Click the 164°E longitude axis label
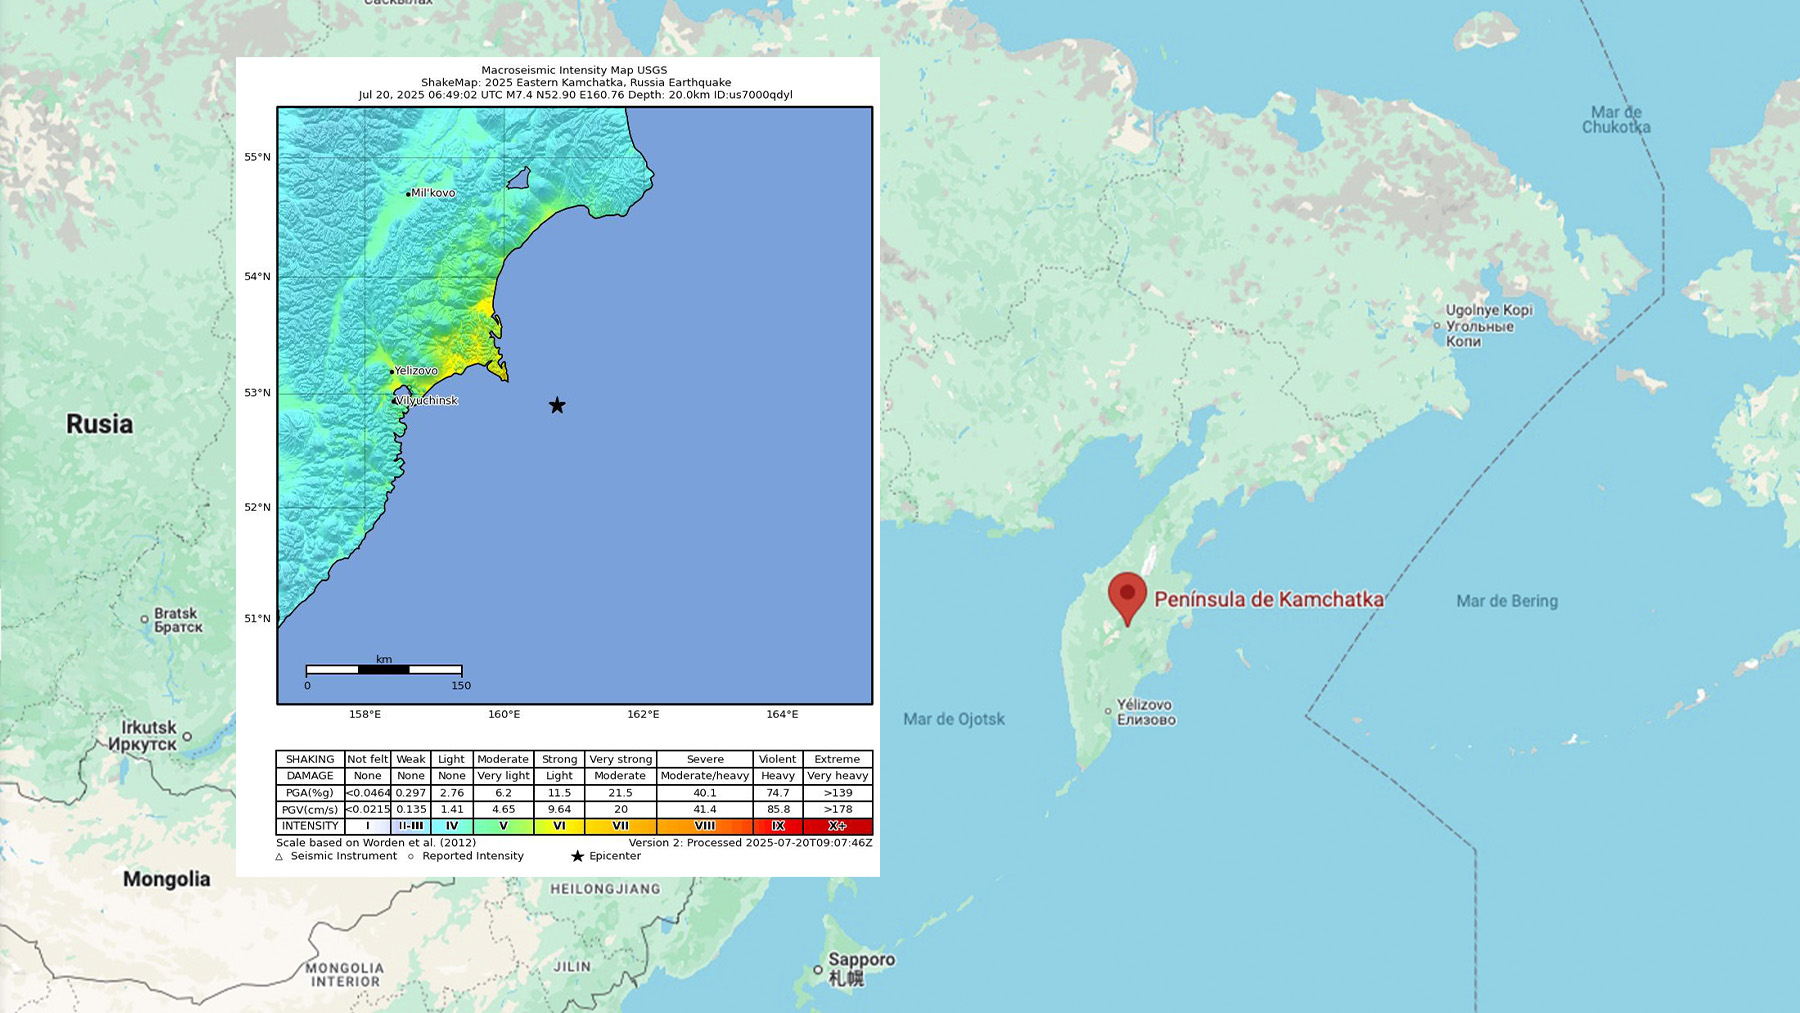 (782, 714)
